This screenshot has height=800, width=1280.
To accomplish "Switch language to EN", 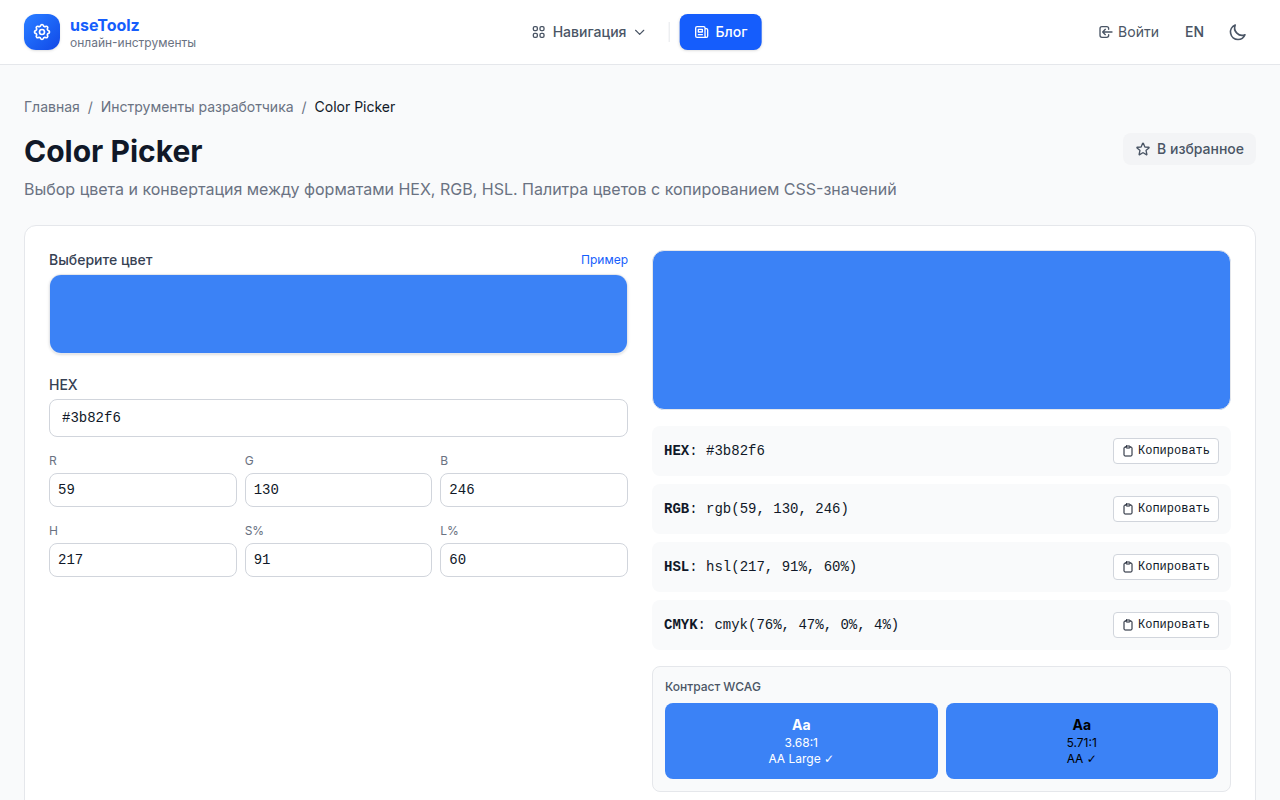I will (1194, 32).
